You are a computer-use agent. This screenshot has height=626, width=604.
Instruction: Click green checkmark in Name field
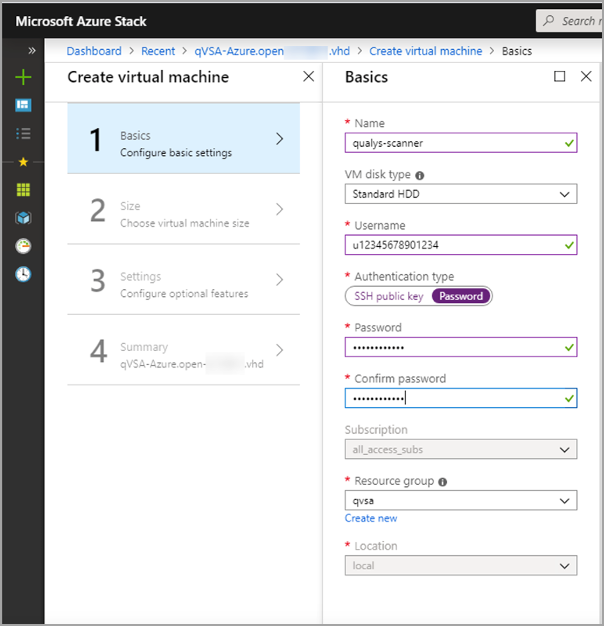[569, 143]
